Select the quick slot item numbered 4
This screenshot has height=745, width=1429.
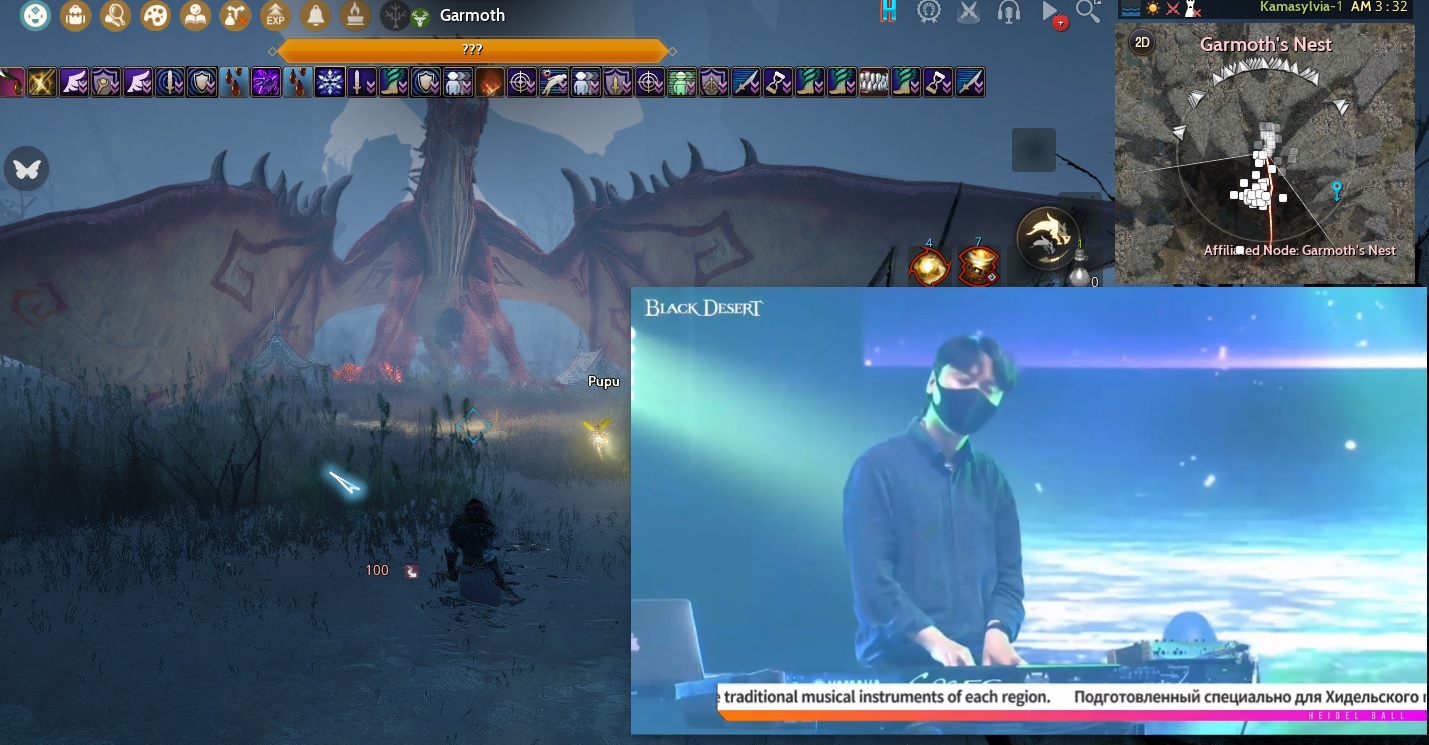pos(929,267)
